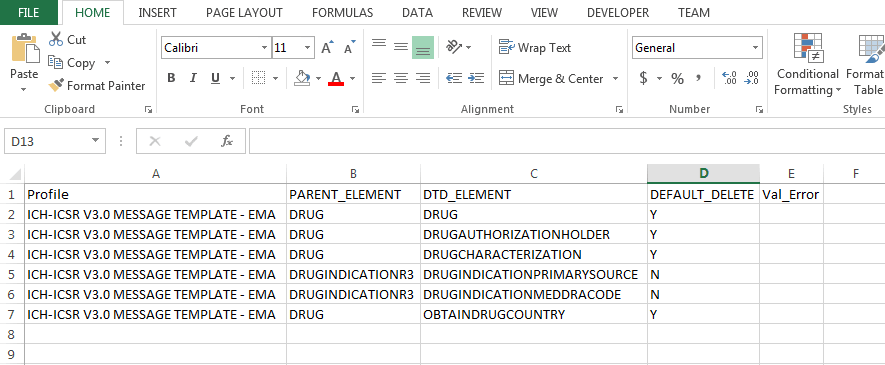The width and height of the screenshot is (885, 365).
Task: Select column D header
Action: 703,174
